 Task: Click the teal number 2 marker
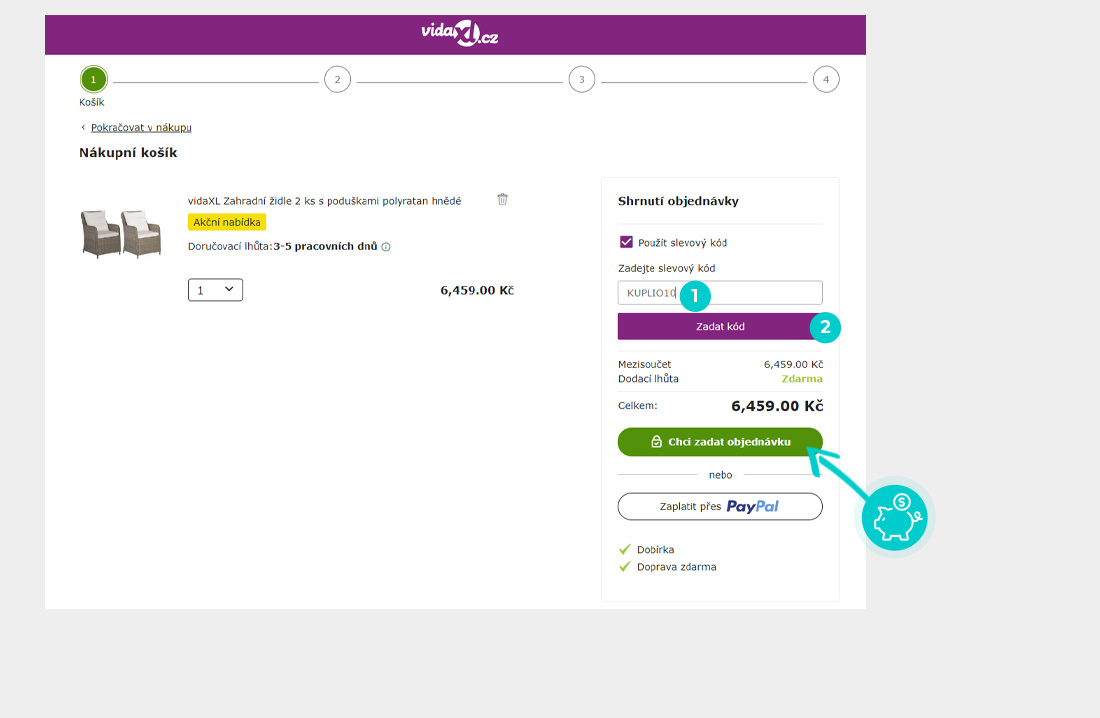[825, 327]
